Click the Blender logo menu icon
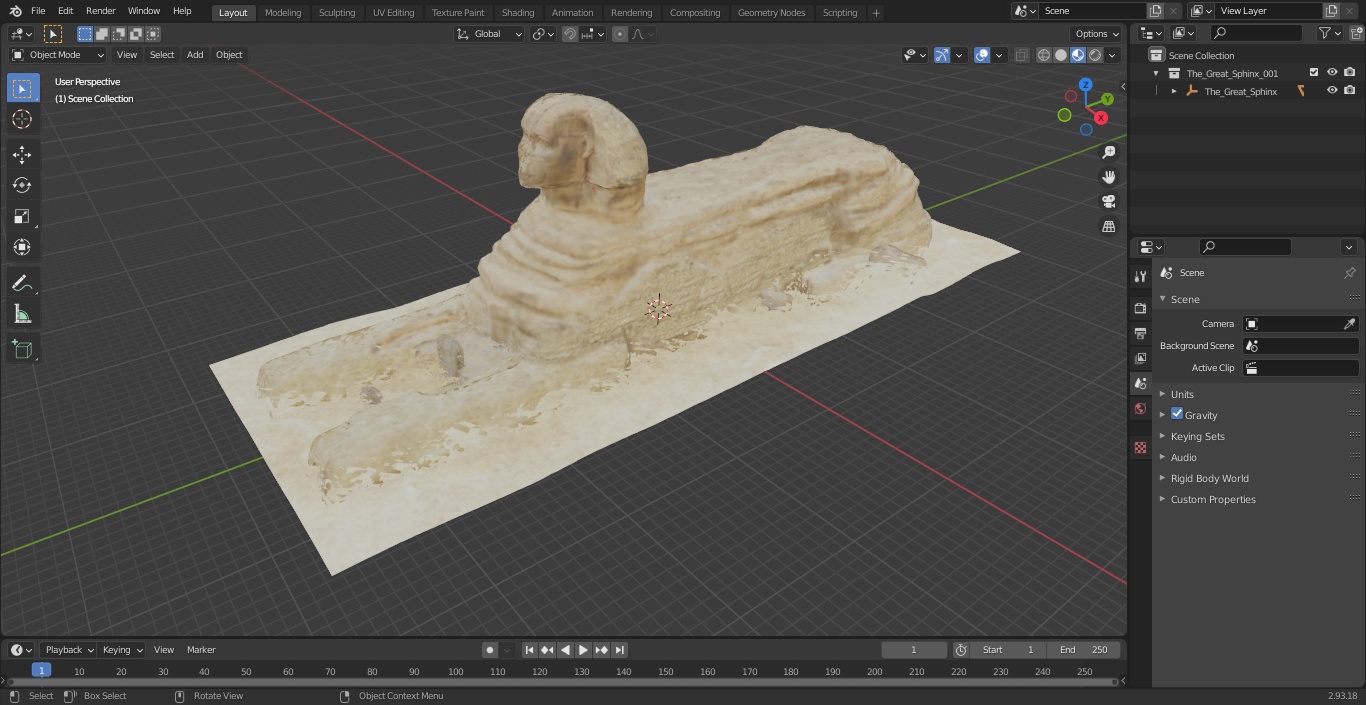Viewport: 1366px width, 705px height. pos(16,11)
